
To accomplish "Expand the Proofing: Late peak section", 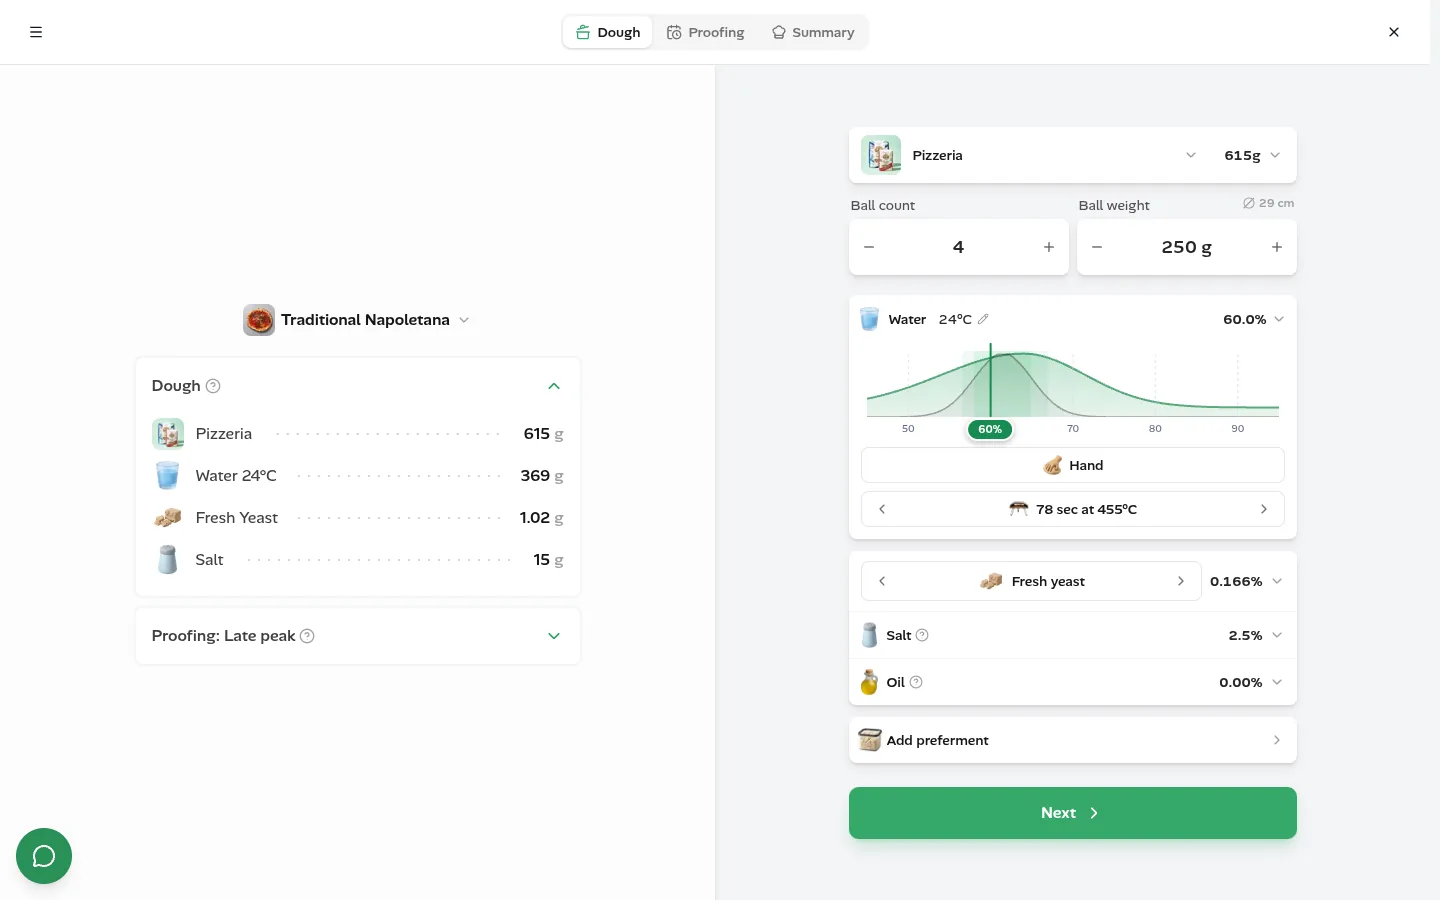I will point(554,636).
